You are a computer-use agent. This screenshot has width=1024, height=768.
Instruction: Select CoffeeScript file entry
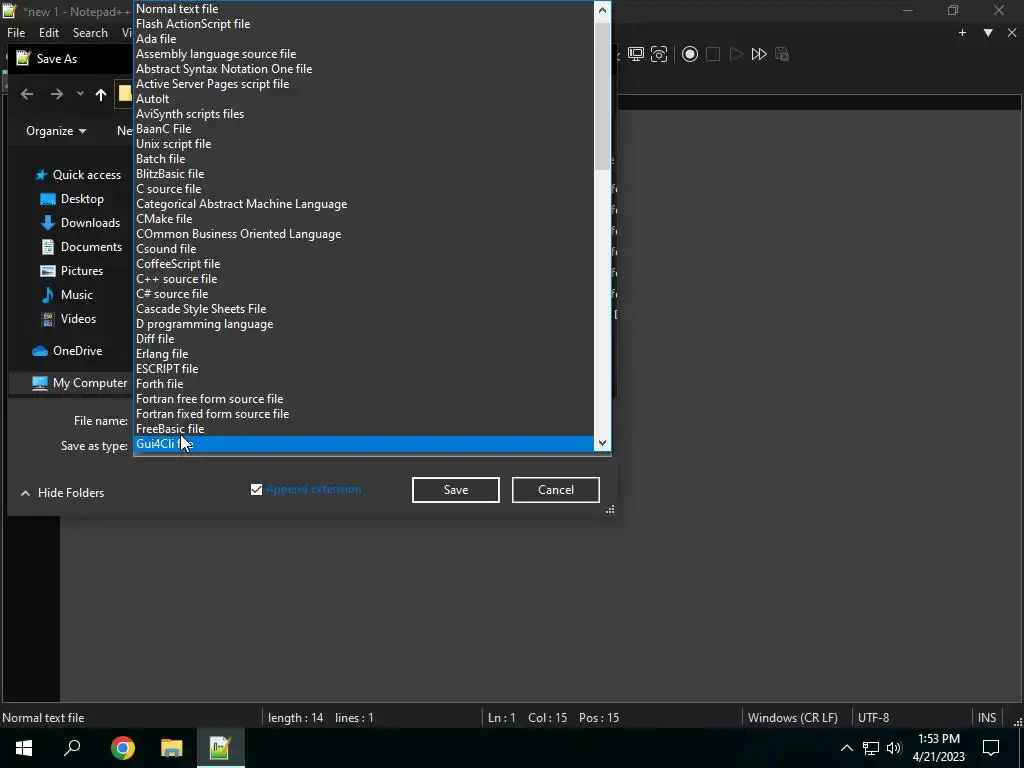tap(364, 264)
